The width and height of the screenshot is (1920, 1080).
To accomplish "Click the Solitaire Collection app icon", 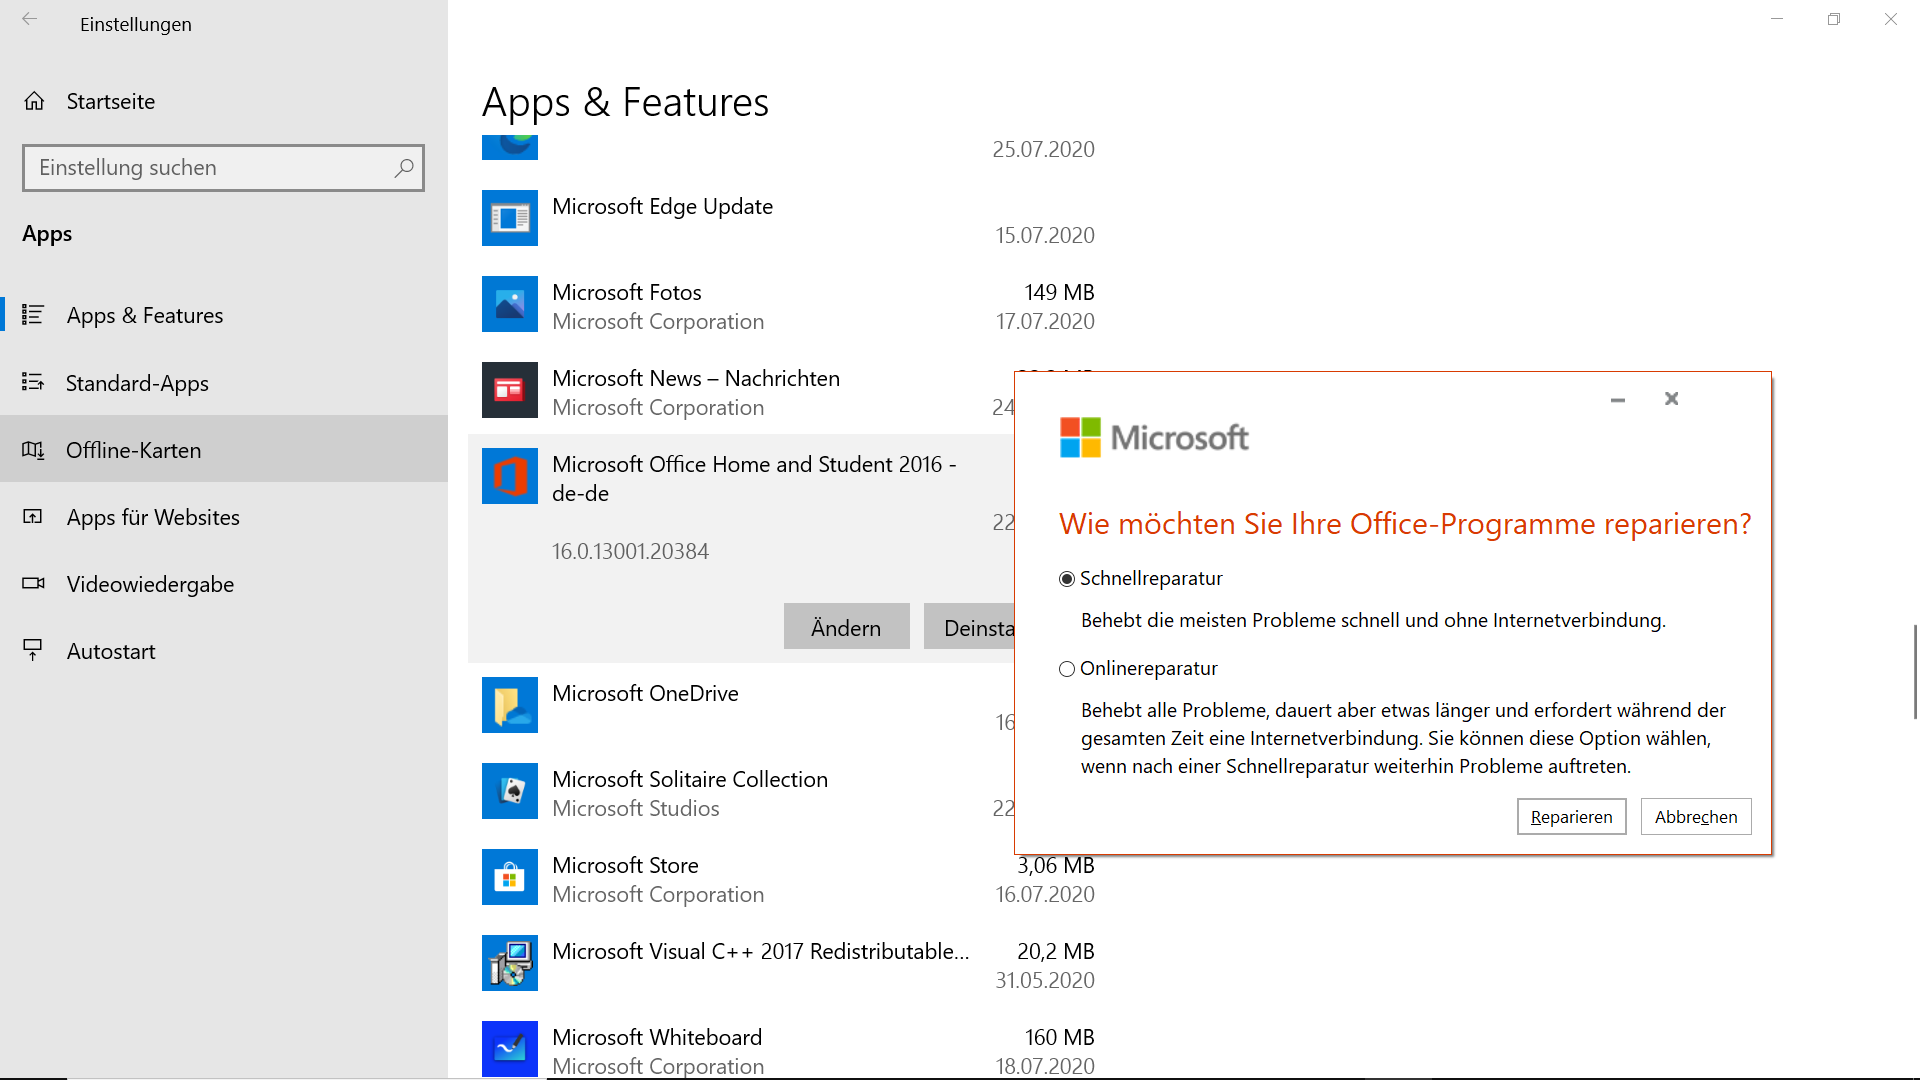I will (x=510, y=791).
